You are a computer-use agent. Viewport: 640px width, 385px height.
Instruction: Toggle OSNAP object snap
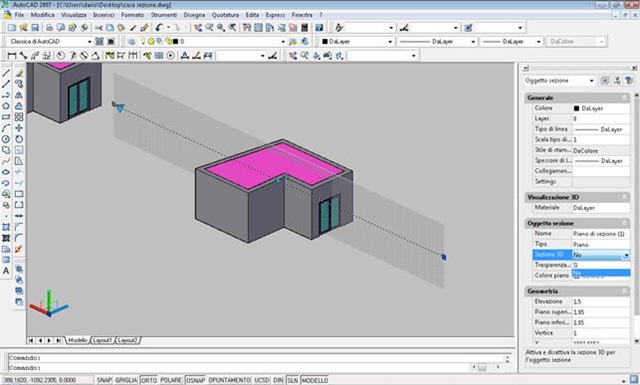196,380
